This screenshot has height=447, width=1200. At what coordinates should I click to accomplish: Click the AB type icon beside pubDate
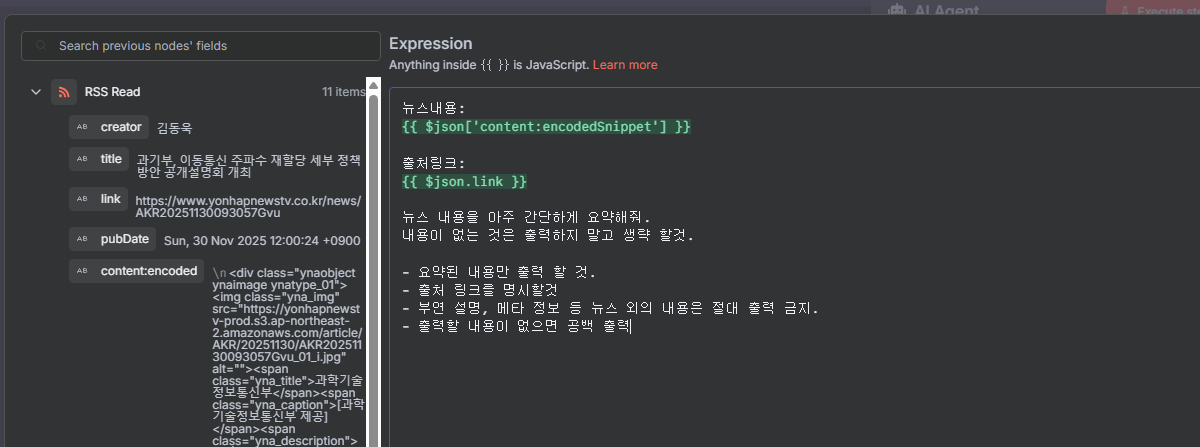[83, 240]
